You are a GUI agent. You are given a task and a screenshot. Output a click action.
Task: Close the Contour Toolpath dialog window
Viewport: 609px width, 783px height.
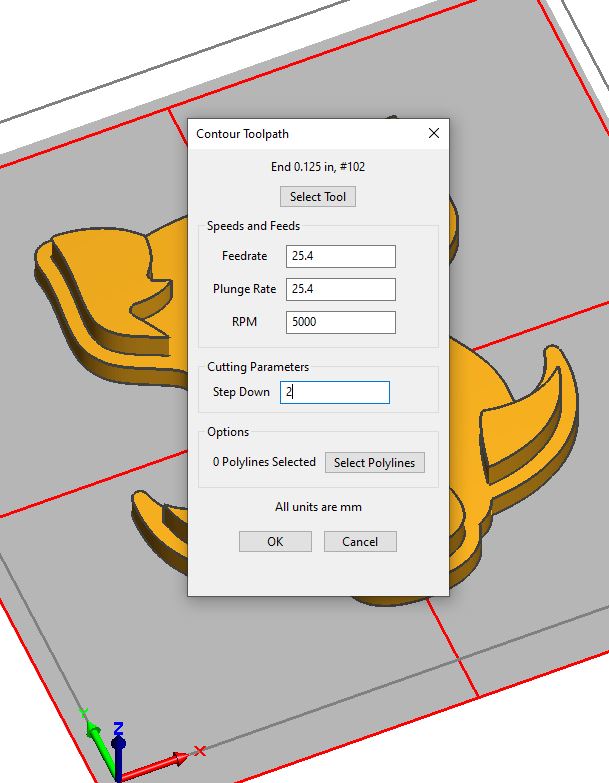434,133
